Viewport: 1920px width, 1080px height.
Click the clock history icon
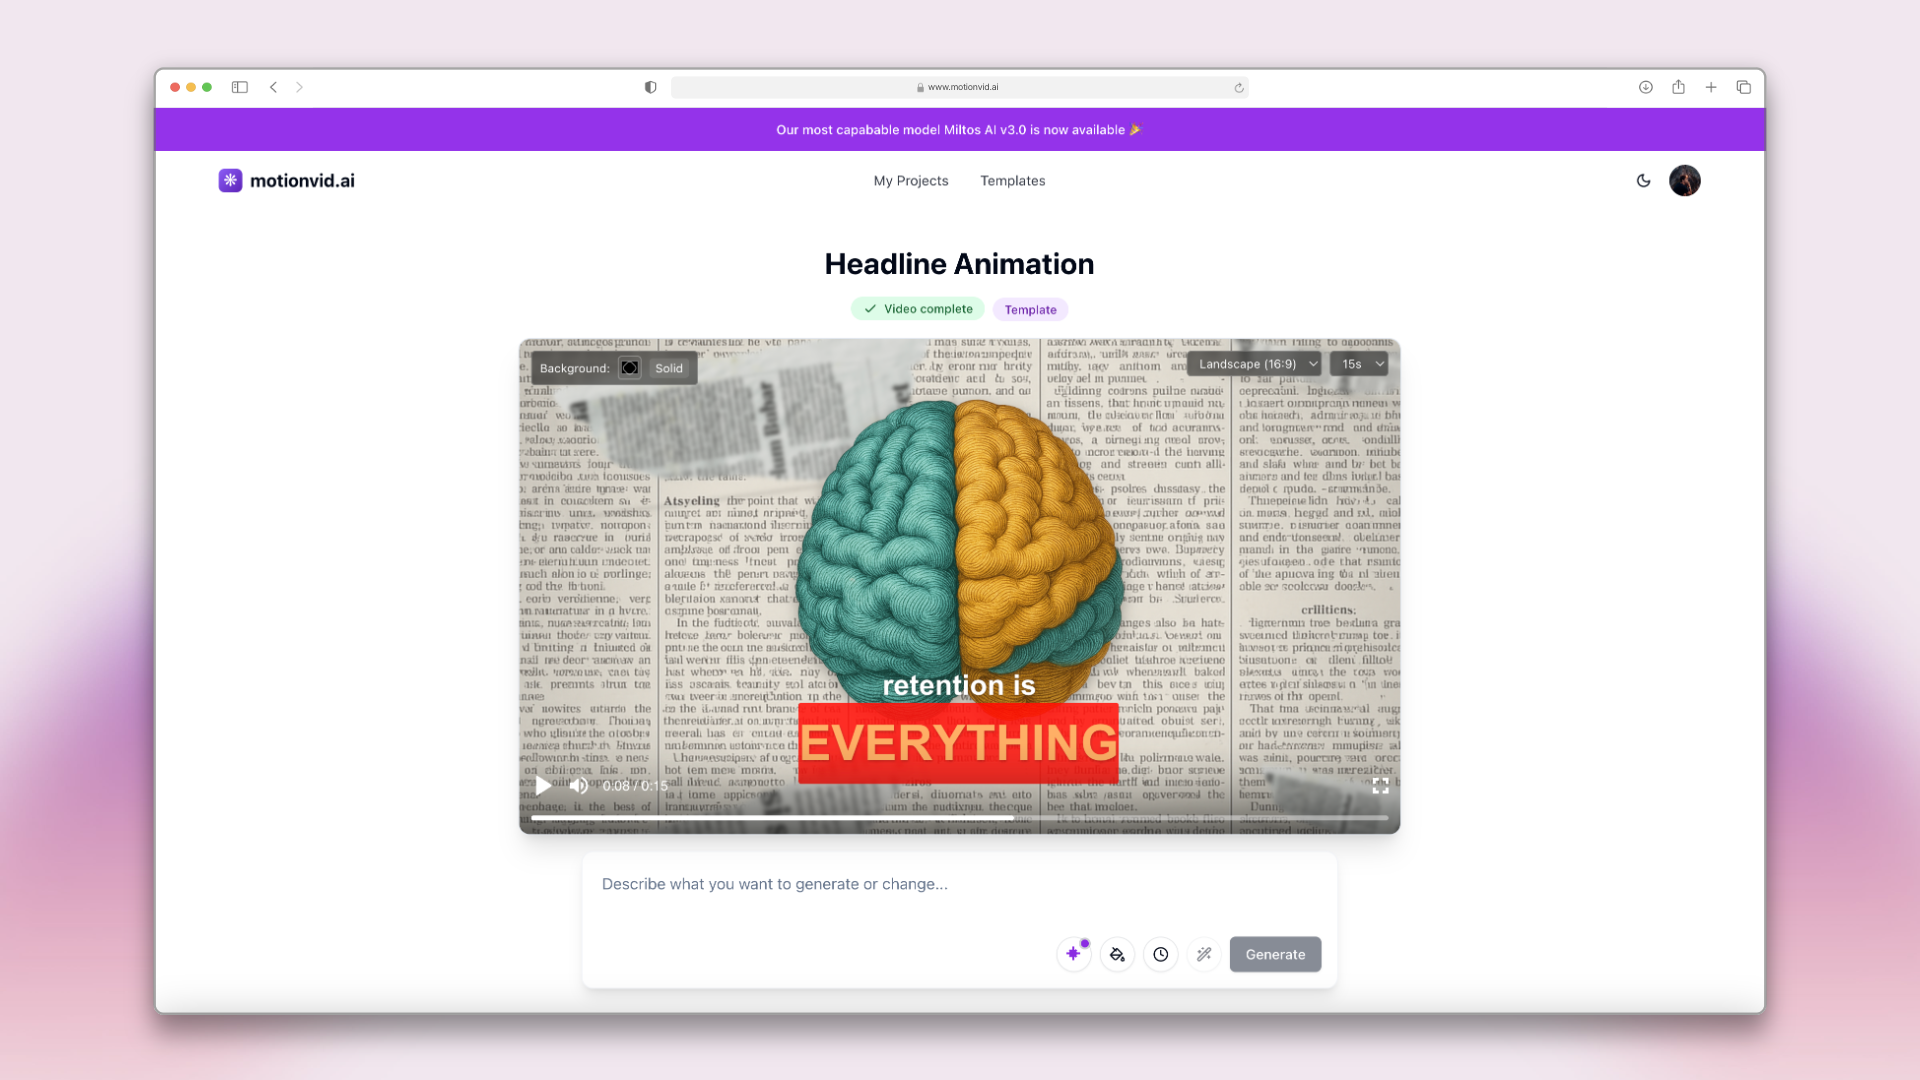point(1160,954)
